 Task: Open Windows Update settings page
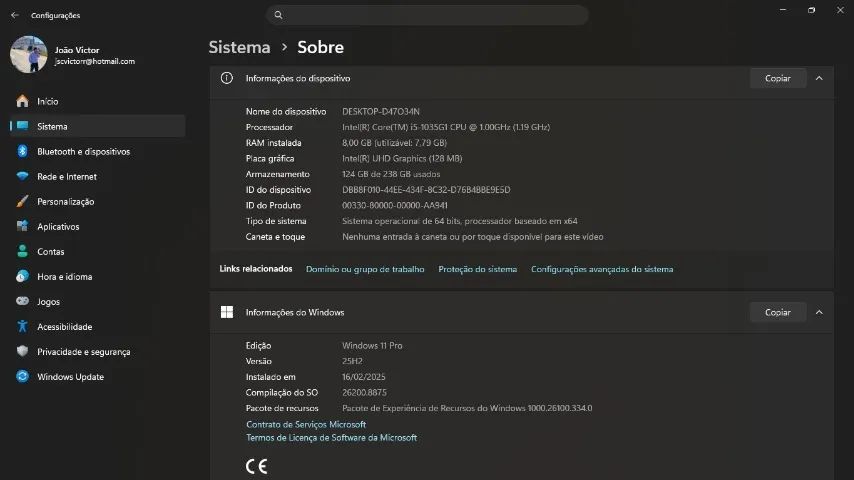click(97, 376)
